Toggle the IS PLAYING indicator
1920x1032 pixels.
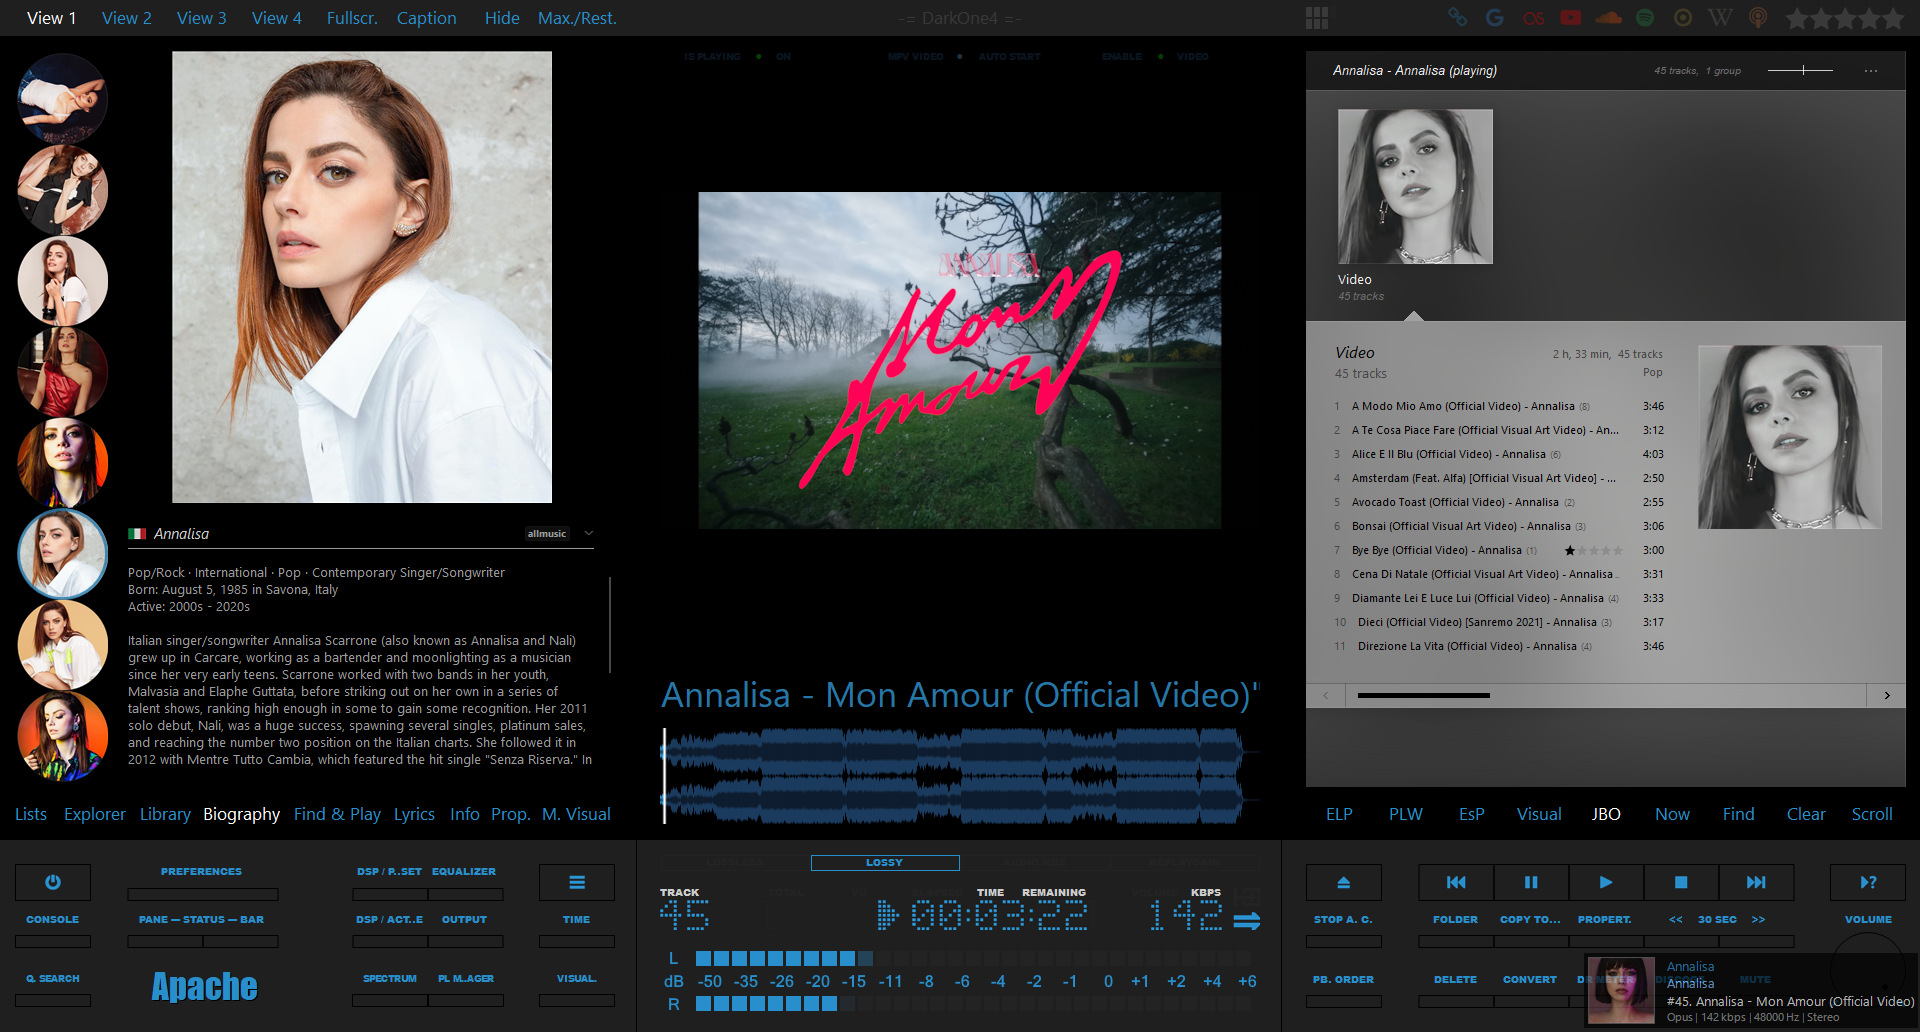pyautogui.click(x=759, y=57)
